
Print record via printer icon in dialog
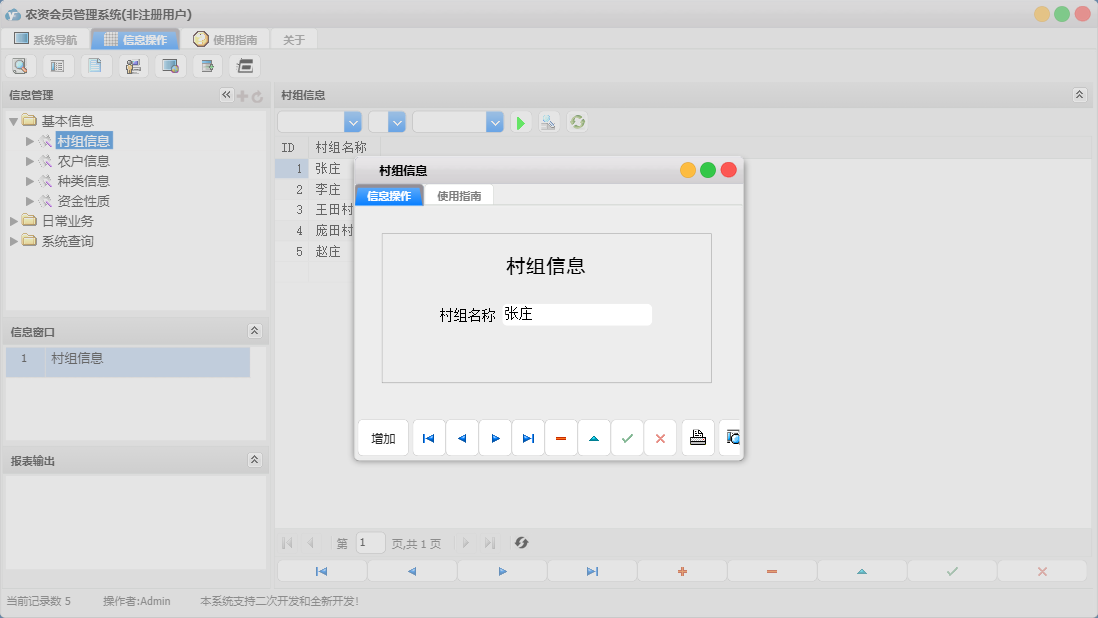coord(697,437)
